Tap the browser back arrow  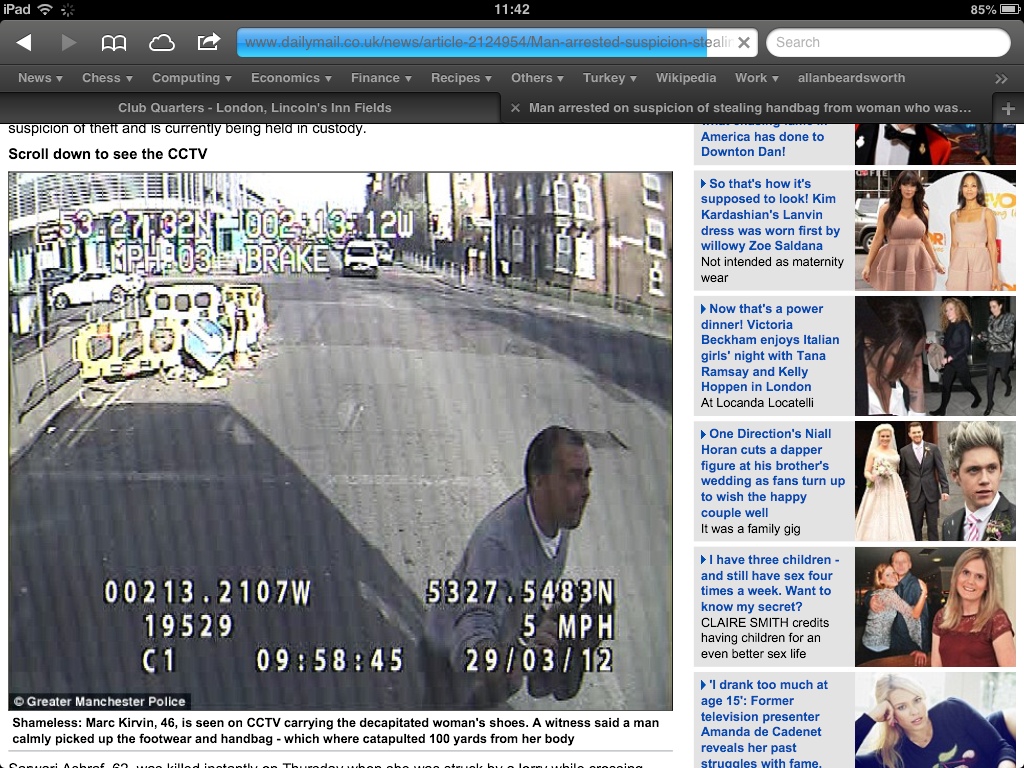(x=24, y=42)
